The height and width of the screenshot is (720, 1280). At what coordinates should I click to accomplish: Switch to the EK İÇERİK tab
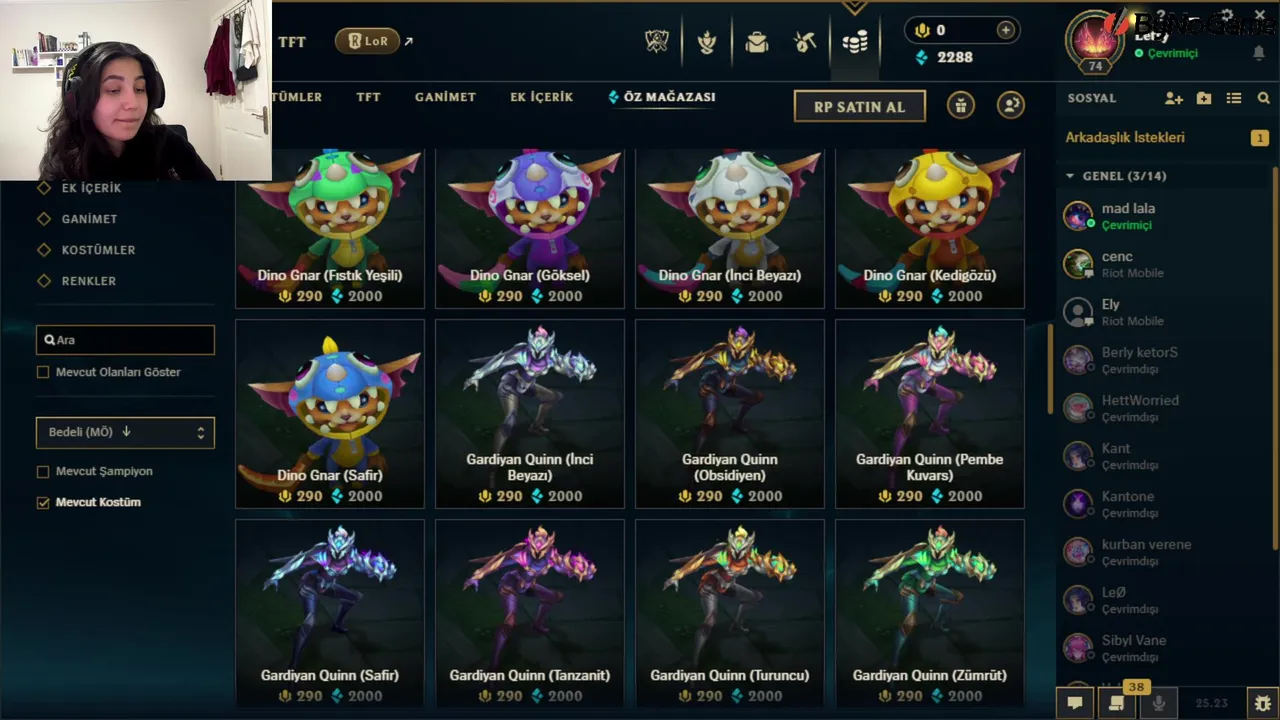pyautogui.click(x=541, y=97)
